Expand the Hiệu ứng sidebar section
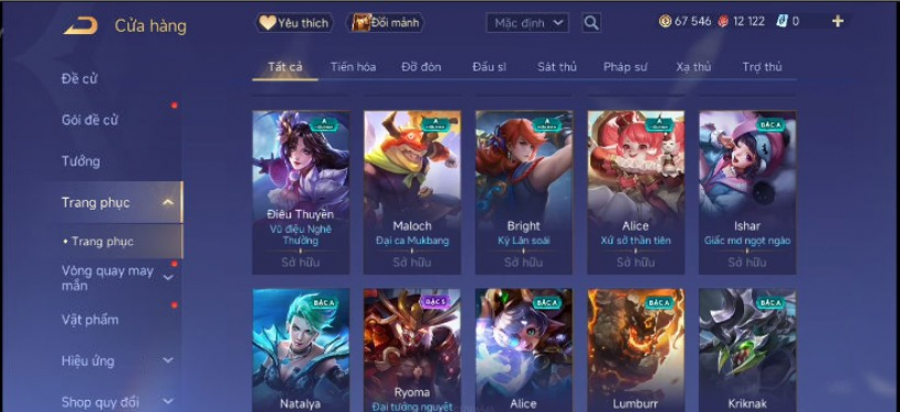Image resolution: width=900 pixels, height=412 pixels. (x=168, y=360)
